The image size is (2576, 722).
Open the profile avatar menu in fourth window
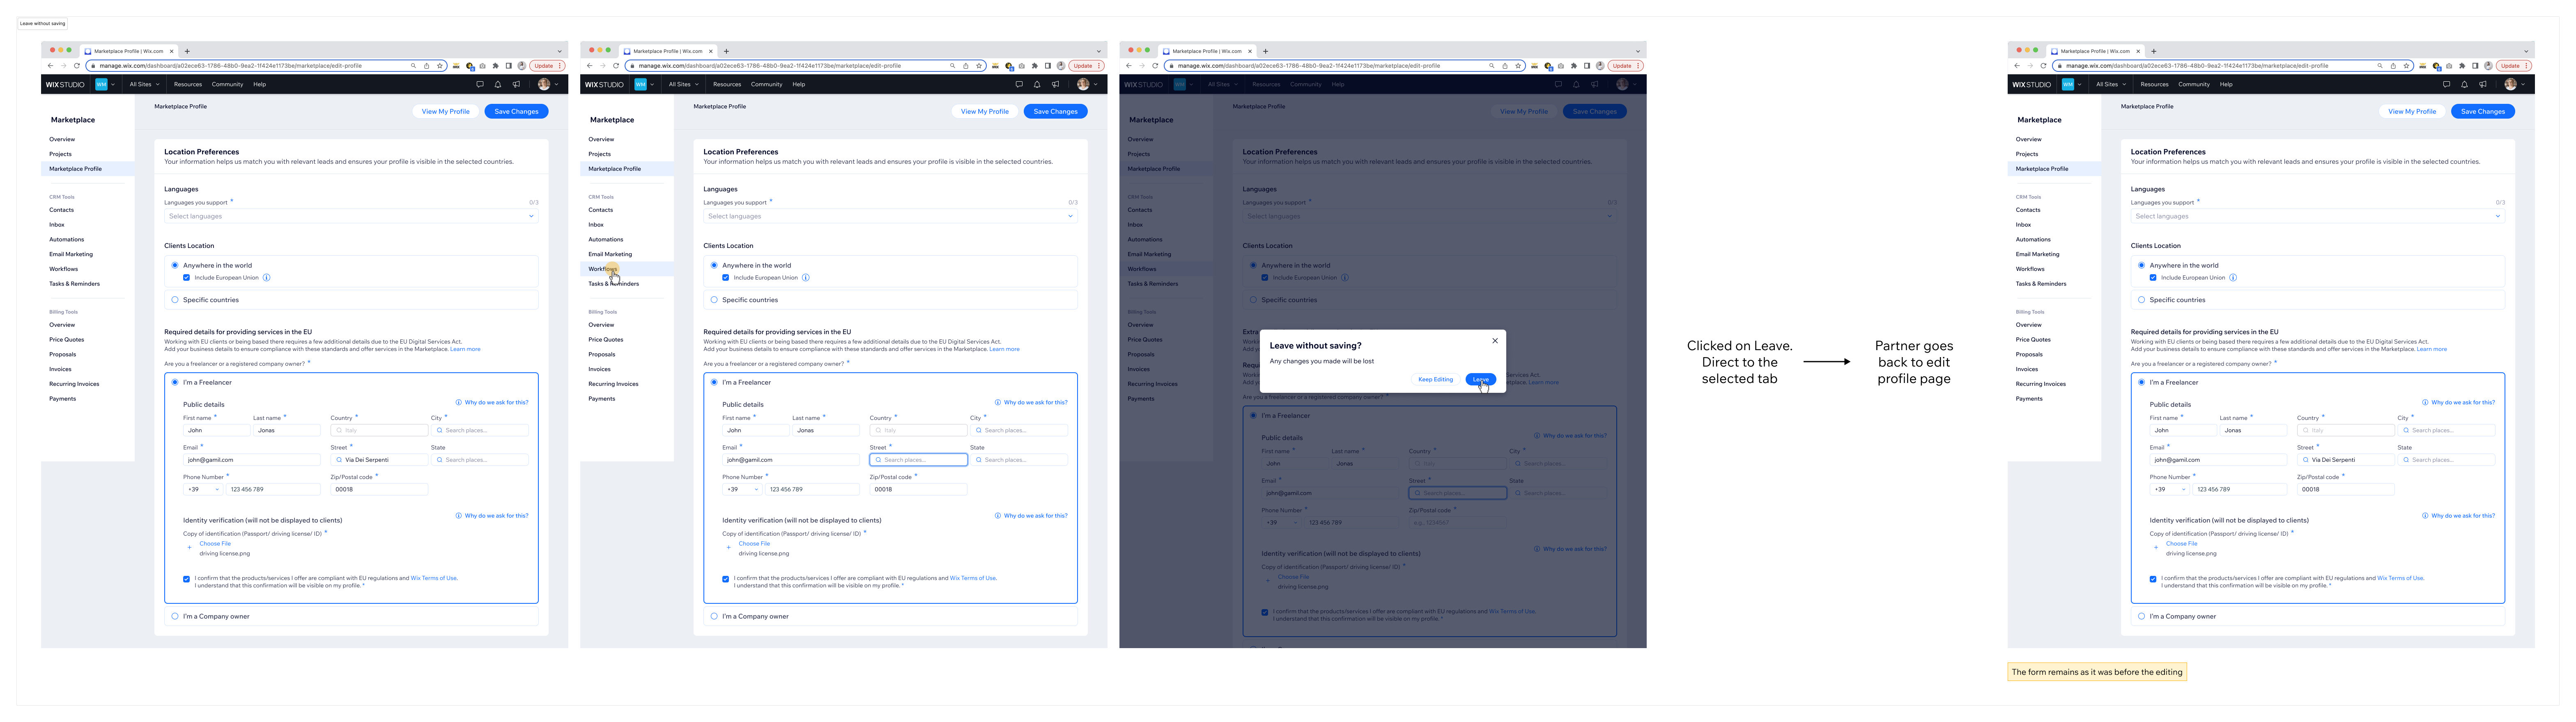point(2514,85)
